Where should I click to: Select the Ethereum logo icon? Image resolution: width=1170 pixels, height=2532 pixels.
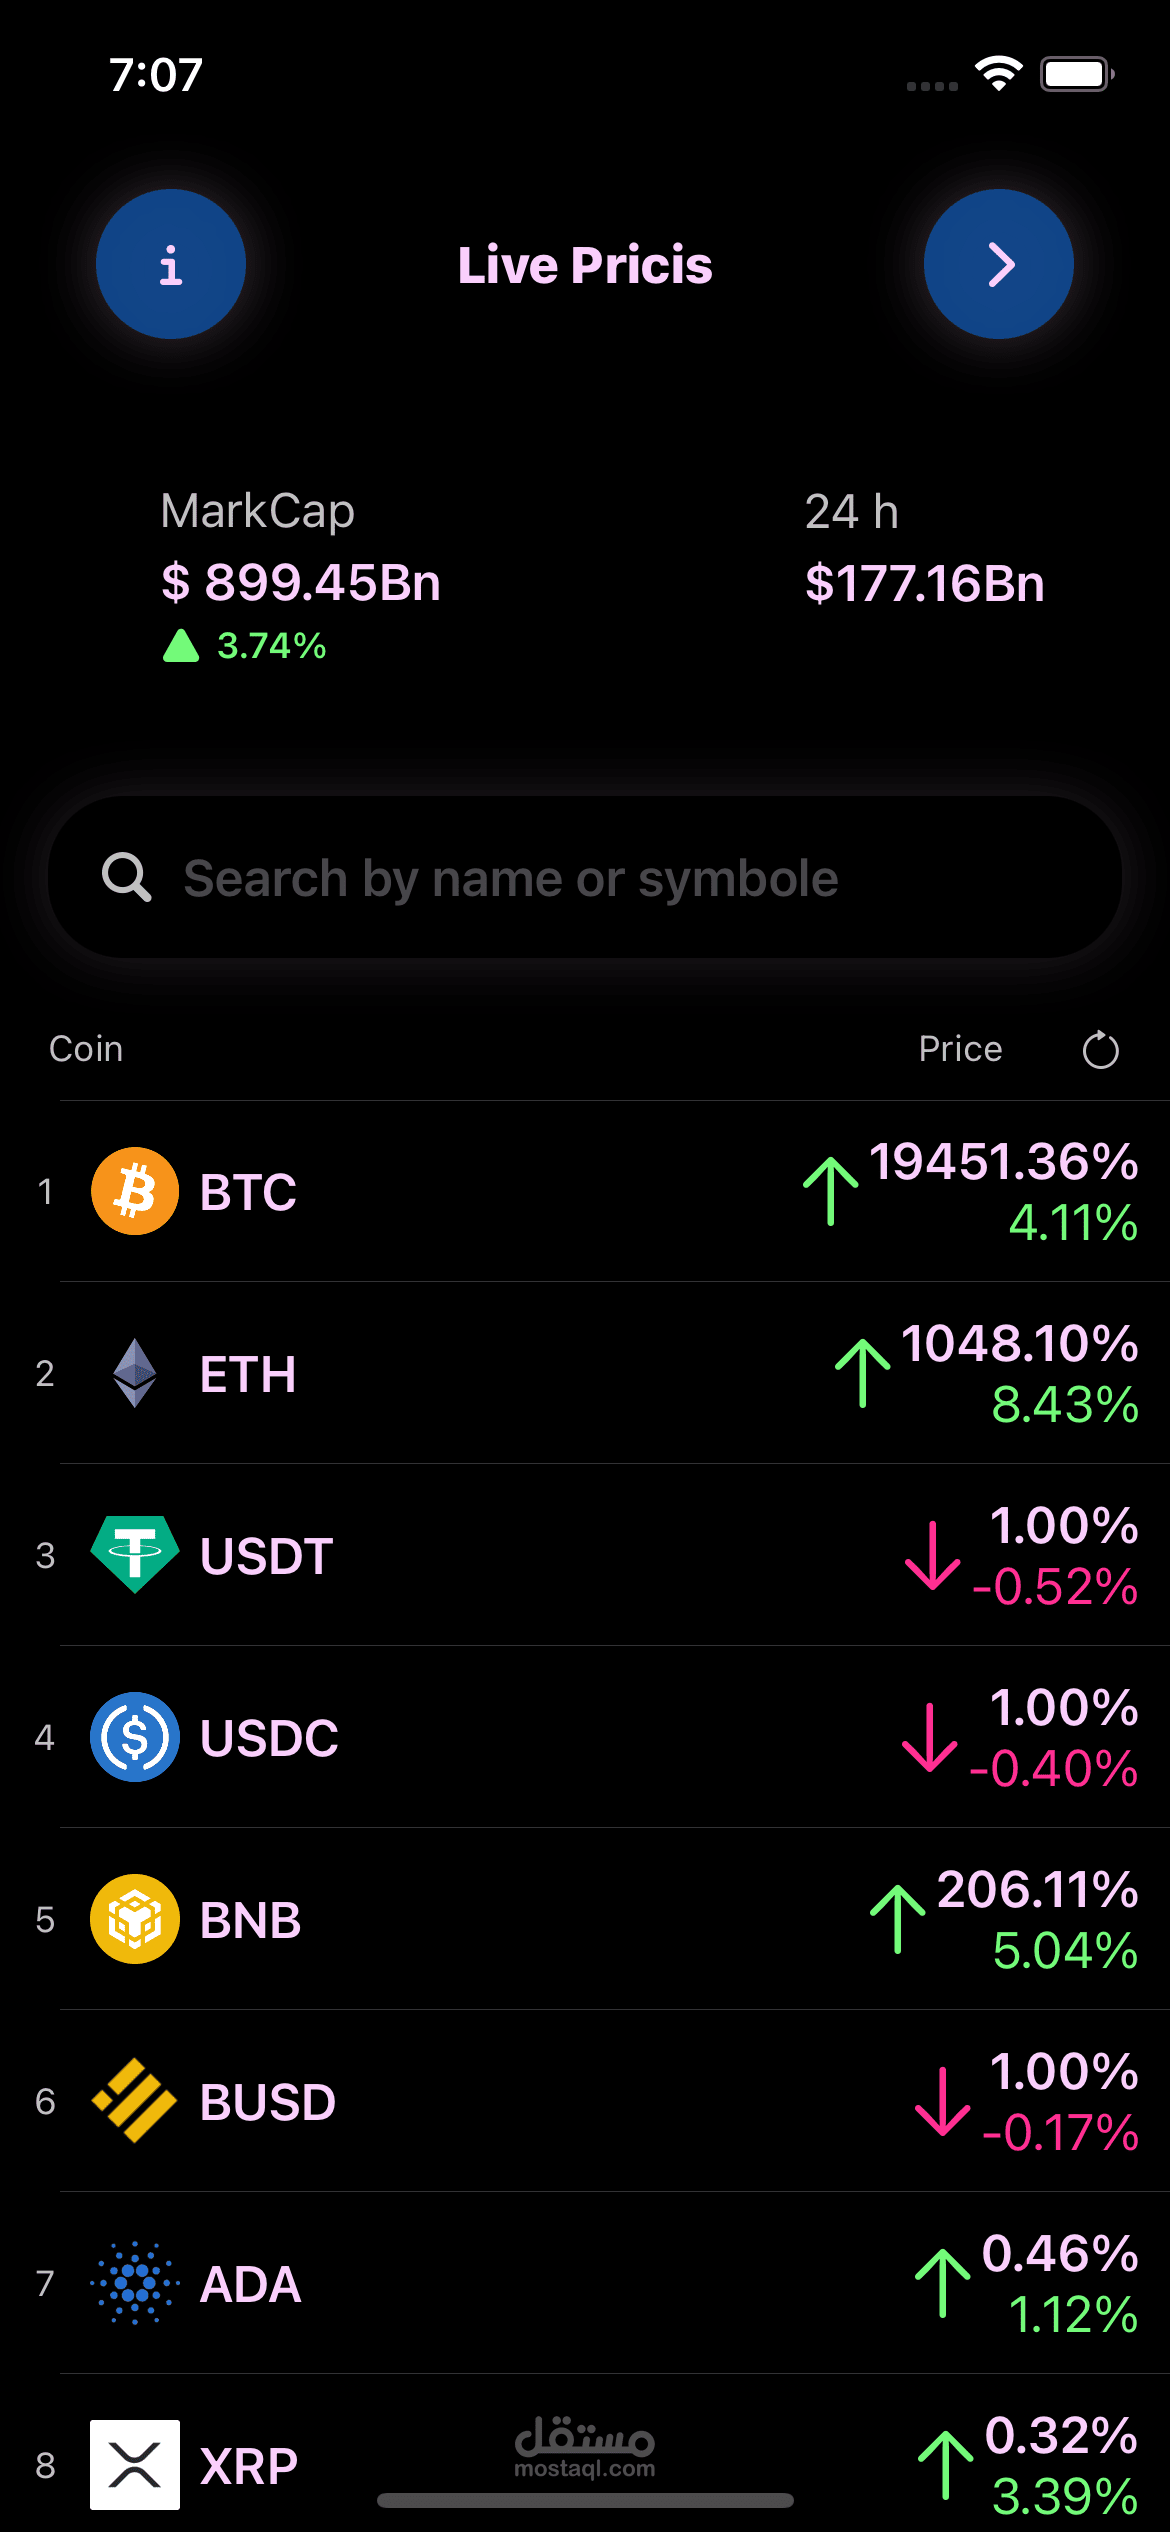pyautogui.click(x=135, y=1373)
